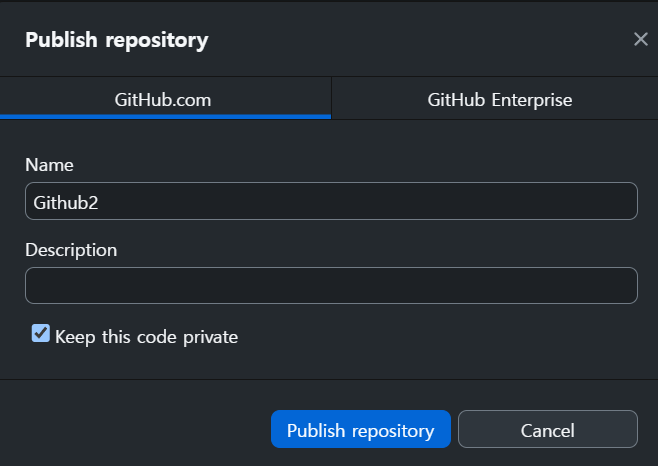This screenshot has height=466, width=658.
Task: Switch to the GitHub.com tab
Action: [164, 100]
